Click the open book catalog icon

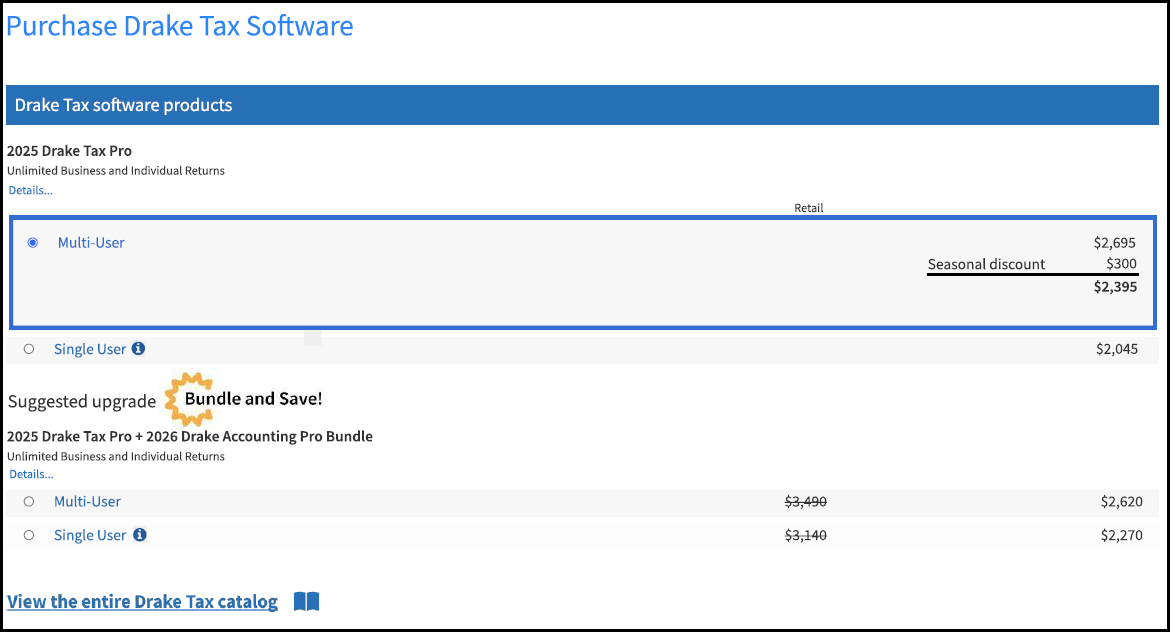(307, 601)
